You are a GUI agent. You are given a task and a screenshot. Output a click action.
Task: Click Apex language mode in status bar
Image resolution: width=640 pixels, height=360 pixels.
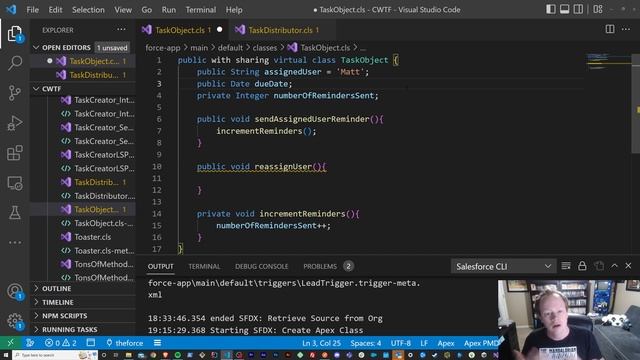click(446, 343)
